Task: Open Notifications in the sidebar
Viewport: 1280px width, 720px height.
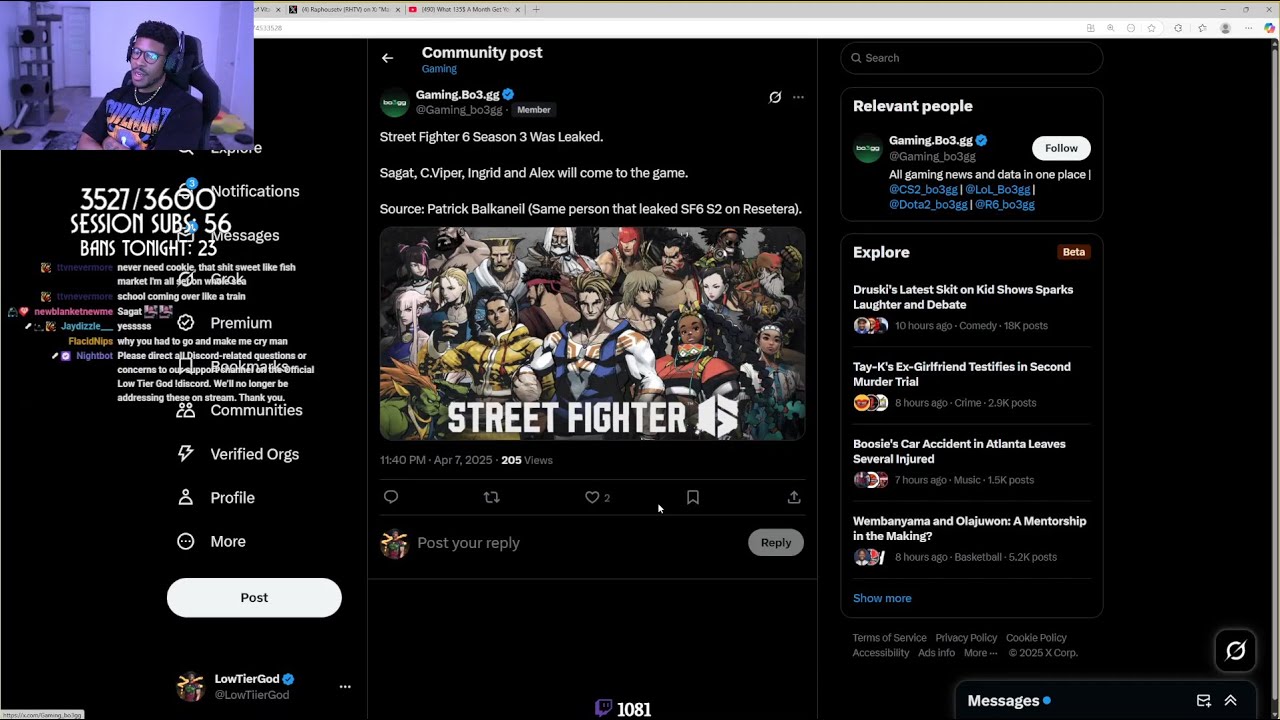Action: tap(255, 191)
